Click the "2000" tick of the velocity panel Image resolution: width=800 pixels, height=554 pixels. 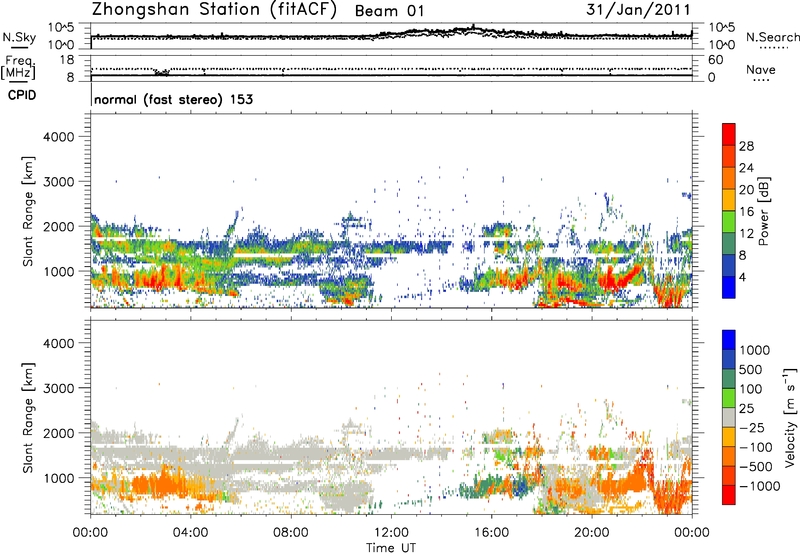point(59,433)
